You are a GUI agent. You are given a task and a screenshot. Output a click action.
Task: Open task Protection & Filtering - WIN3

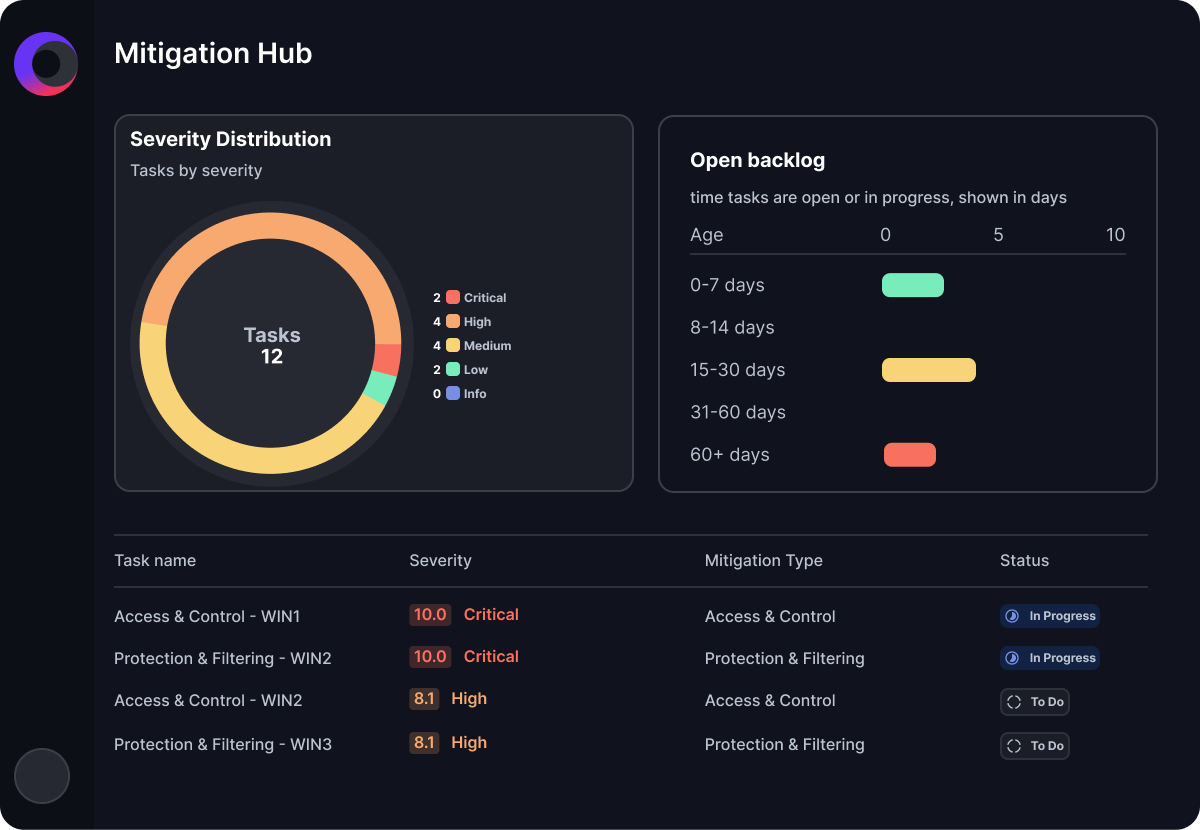point(223,744)
